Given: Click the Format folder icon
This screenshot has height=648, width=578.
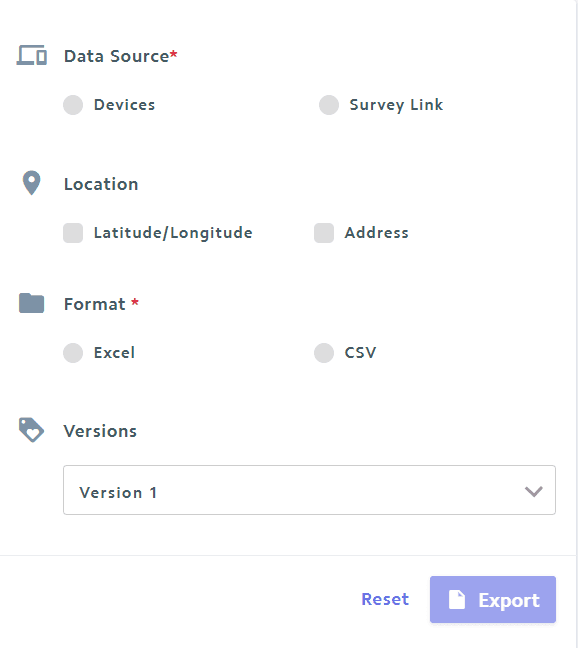Looking at the screenshot, I should (31, 303).
